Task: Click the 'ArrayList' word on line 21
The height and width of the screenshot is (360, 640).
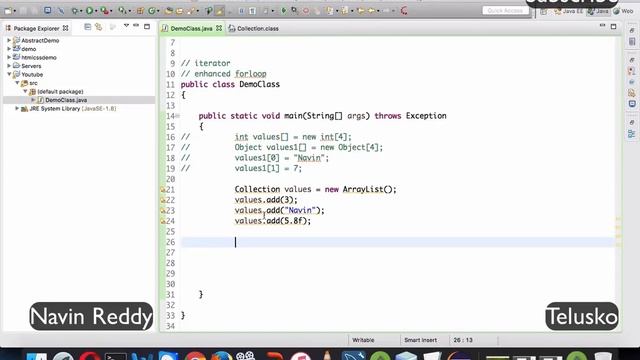Action: 363,189
